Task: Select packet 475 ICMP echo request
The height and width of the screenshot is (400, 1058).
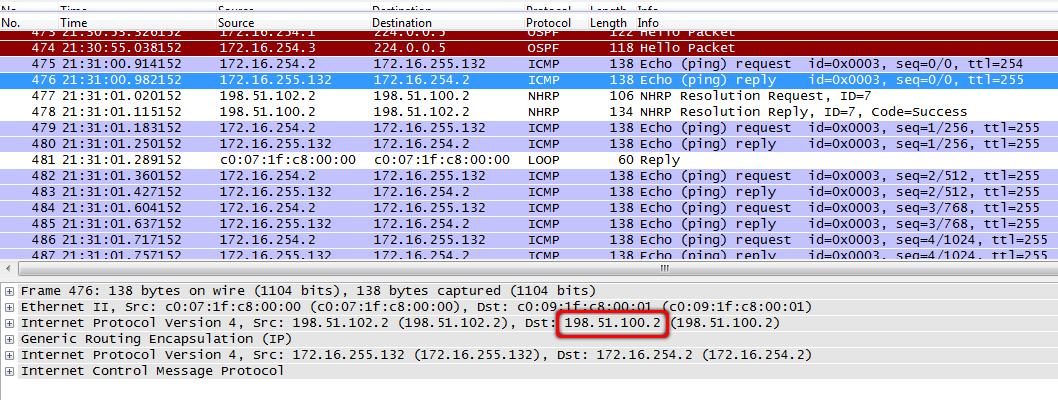Action: coord(529,64)
